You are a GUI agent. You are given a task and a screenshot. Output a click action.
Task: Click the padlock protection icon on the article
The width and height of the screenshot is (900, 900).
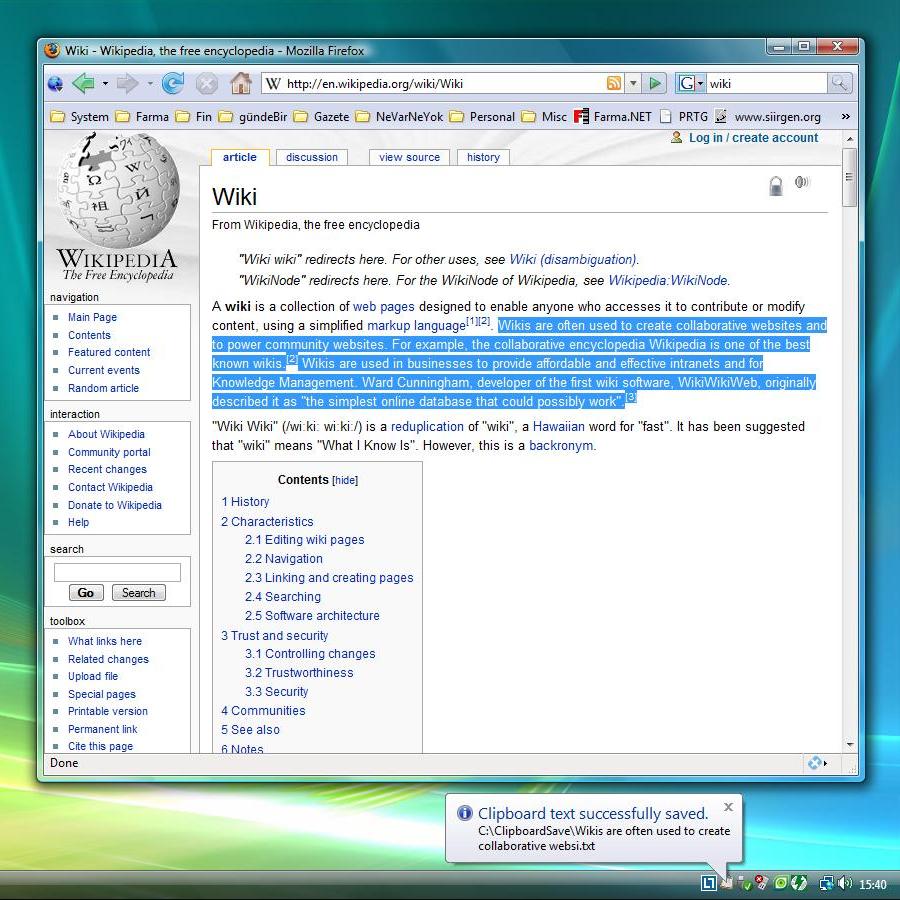pos(775,185)
